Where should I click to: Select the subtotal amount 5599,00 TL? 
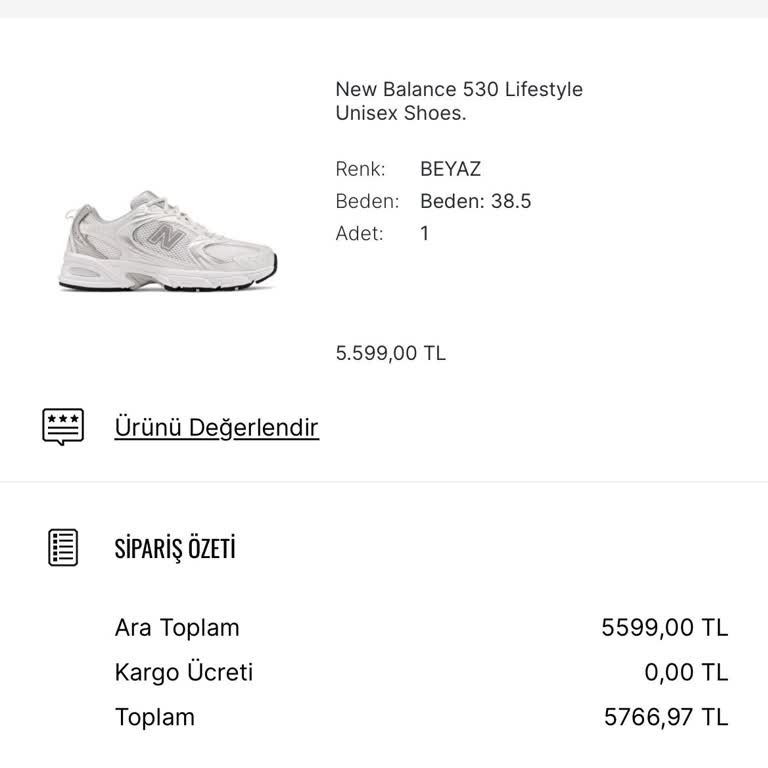click(664, 628)
